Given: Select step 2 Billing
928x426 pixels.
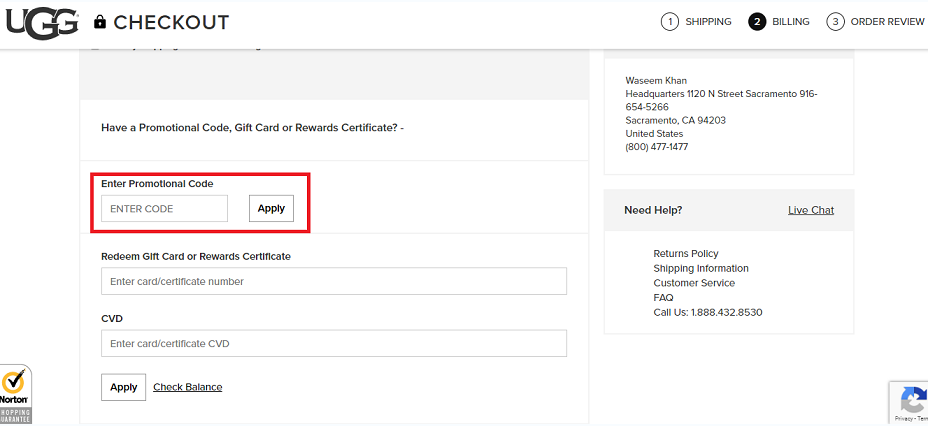Looking at the screenshot, I should (x=779, y=22).
